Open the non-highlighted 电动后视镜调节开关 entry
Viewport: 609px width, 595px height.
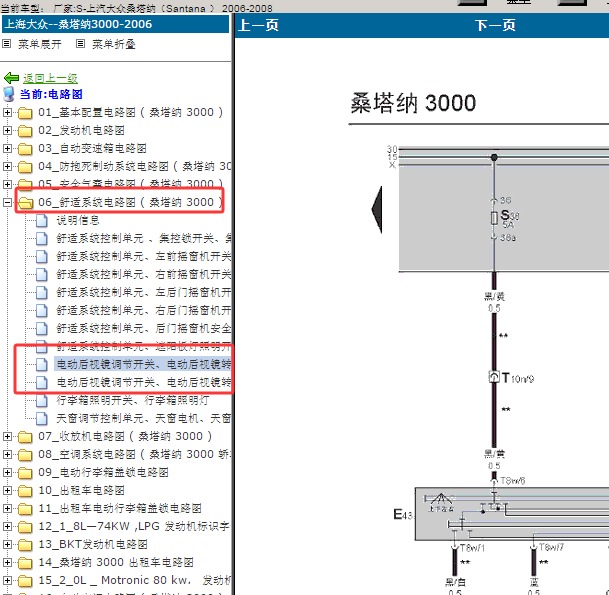tap(143, 382)
